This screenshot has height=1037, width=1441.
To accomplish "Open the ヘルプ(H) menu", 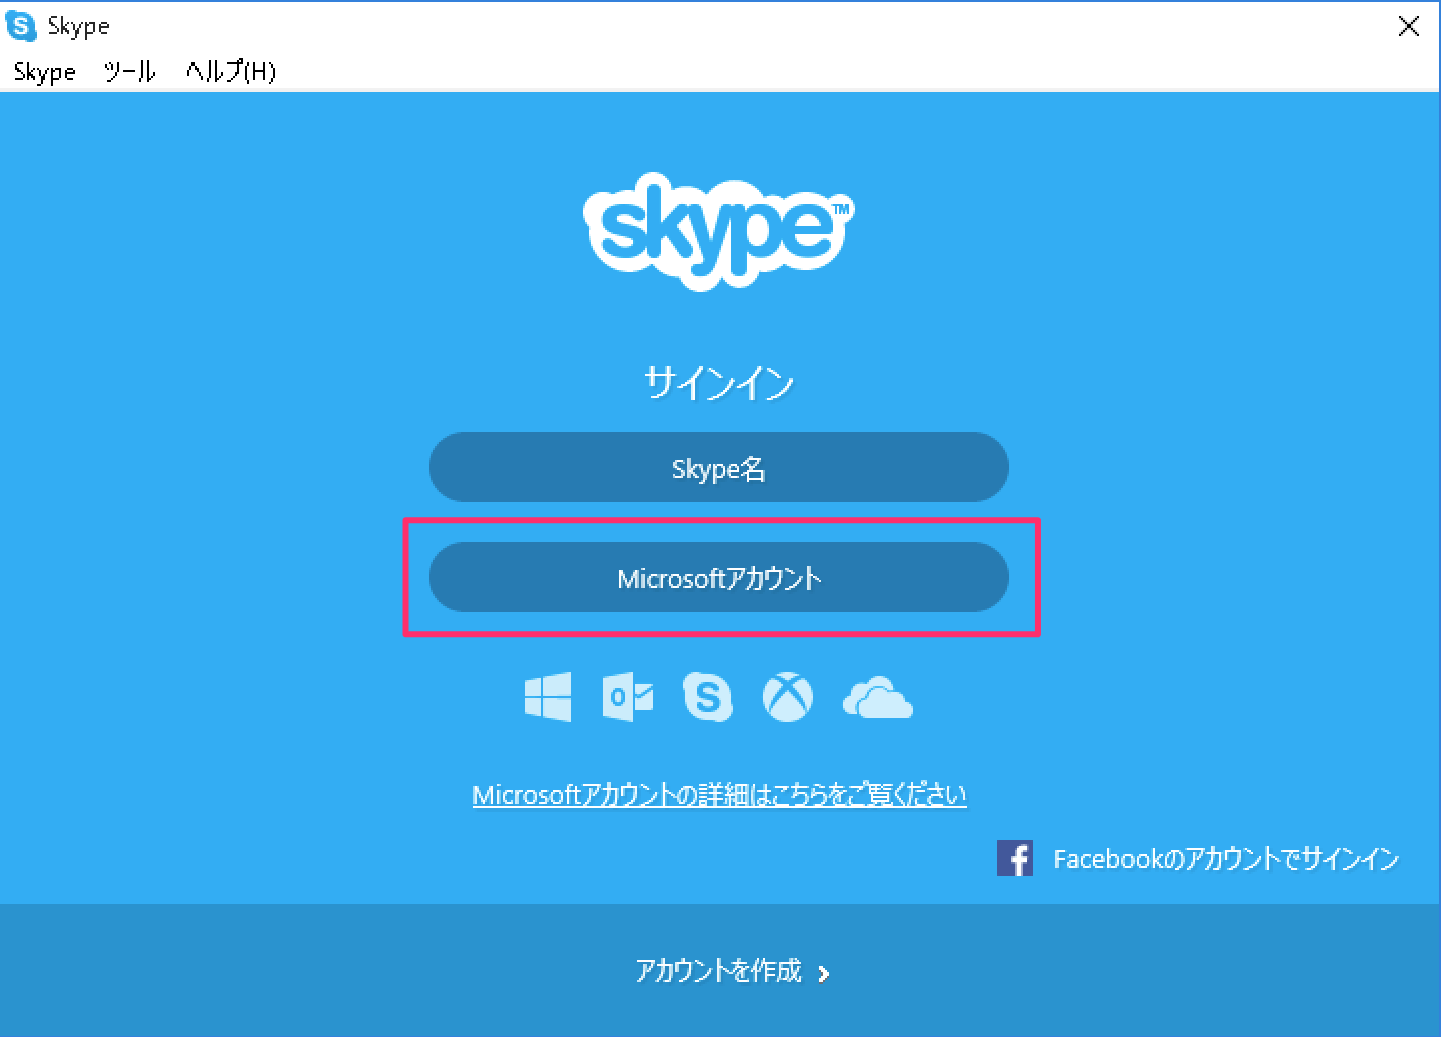I will coord(231,72).
